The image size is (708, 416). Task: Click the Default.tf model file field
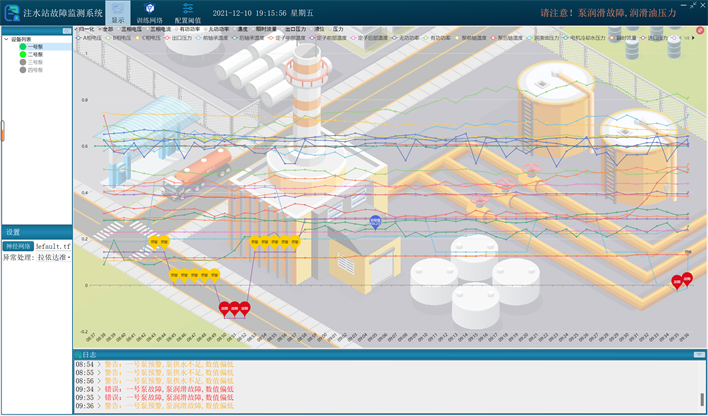coord(53,245)
